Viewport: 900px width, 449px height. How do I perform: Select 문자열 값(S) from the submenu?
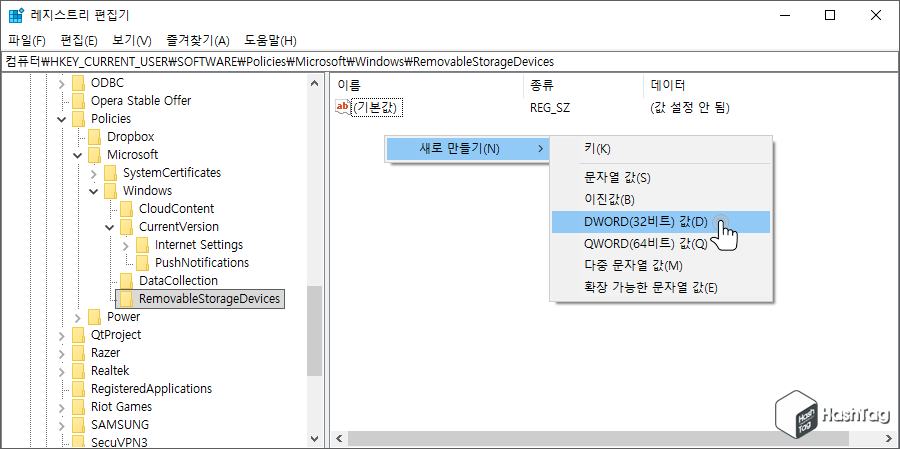[661, 178]
